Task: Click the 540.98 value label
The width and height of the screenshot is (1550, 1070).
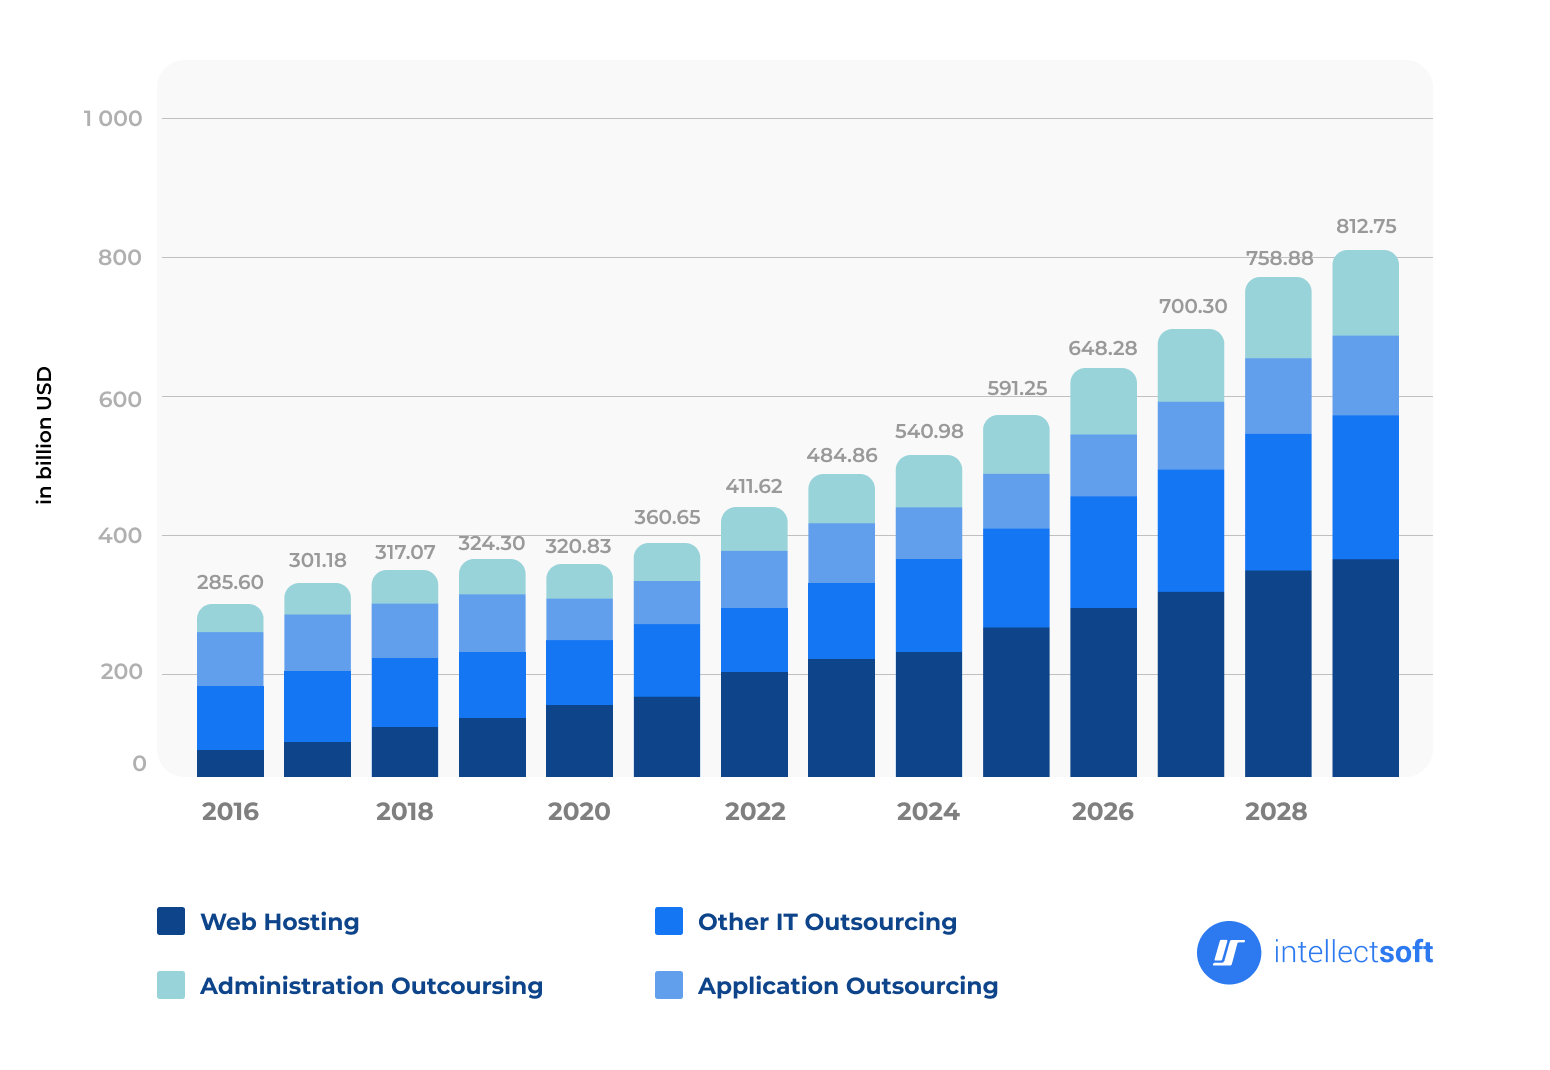Action: [929, 431]
